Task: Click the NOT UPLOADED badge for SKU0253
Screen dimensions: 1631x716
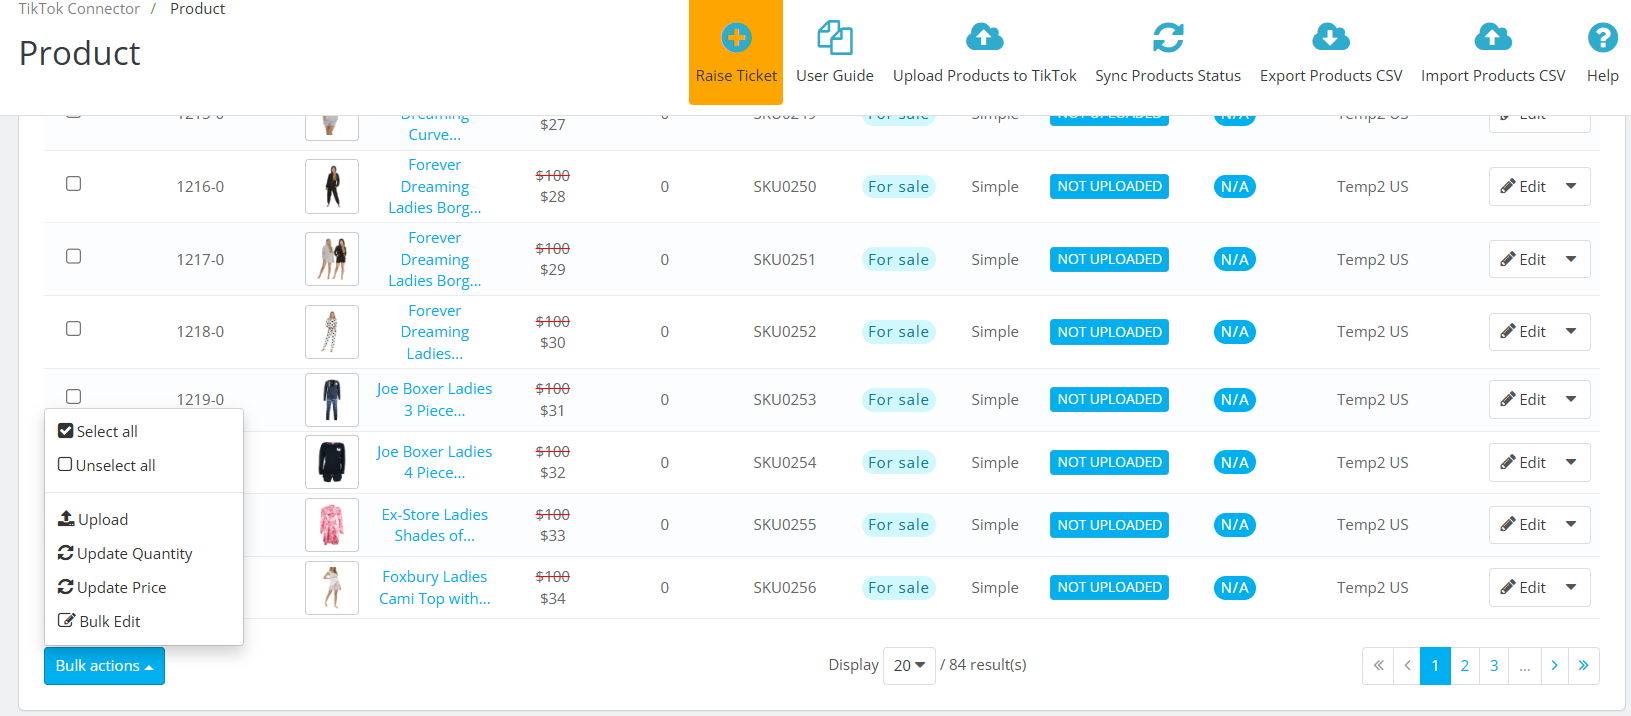Action: tap(1109, 400)
